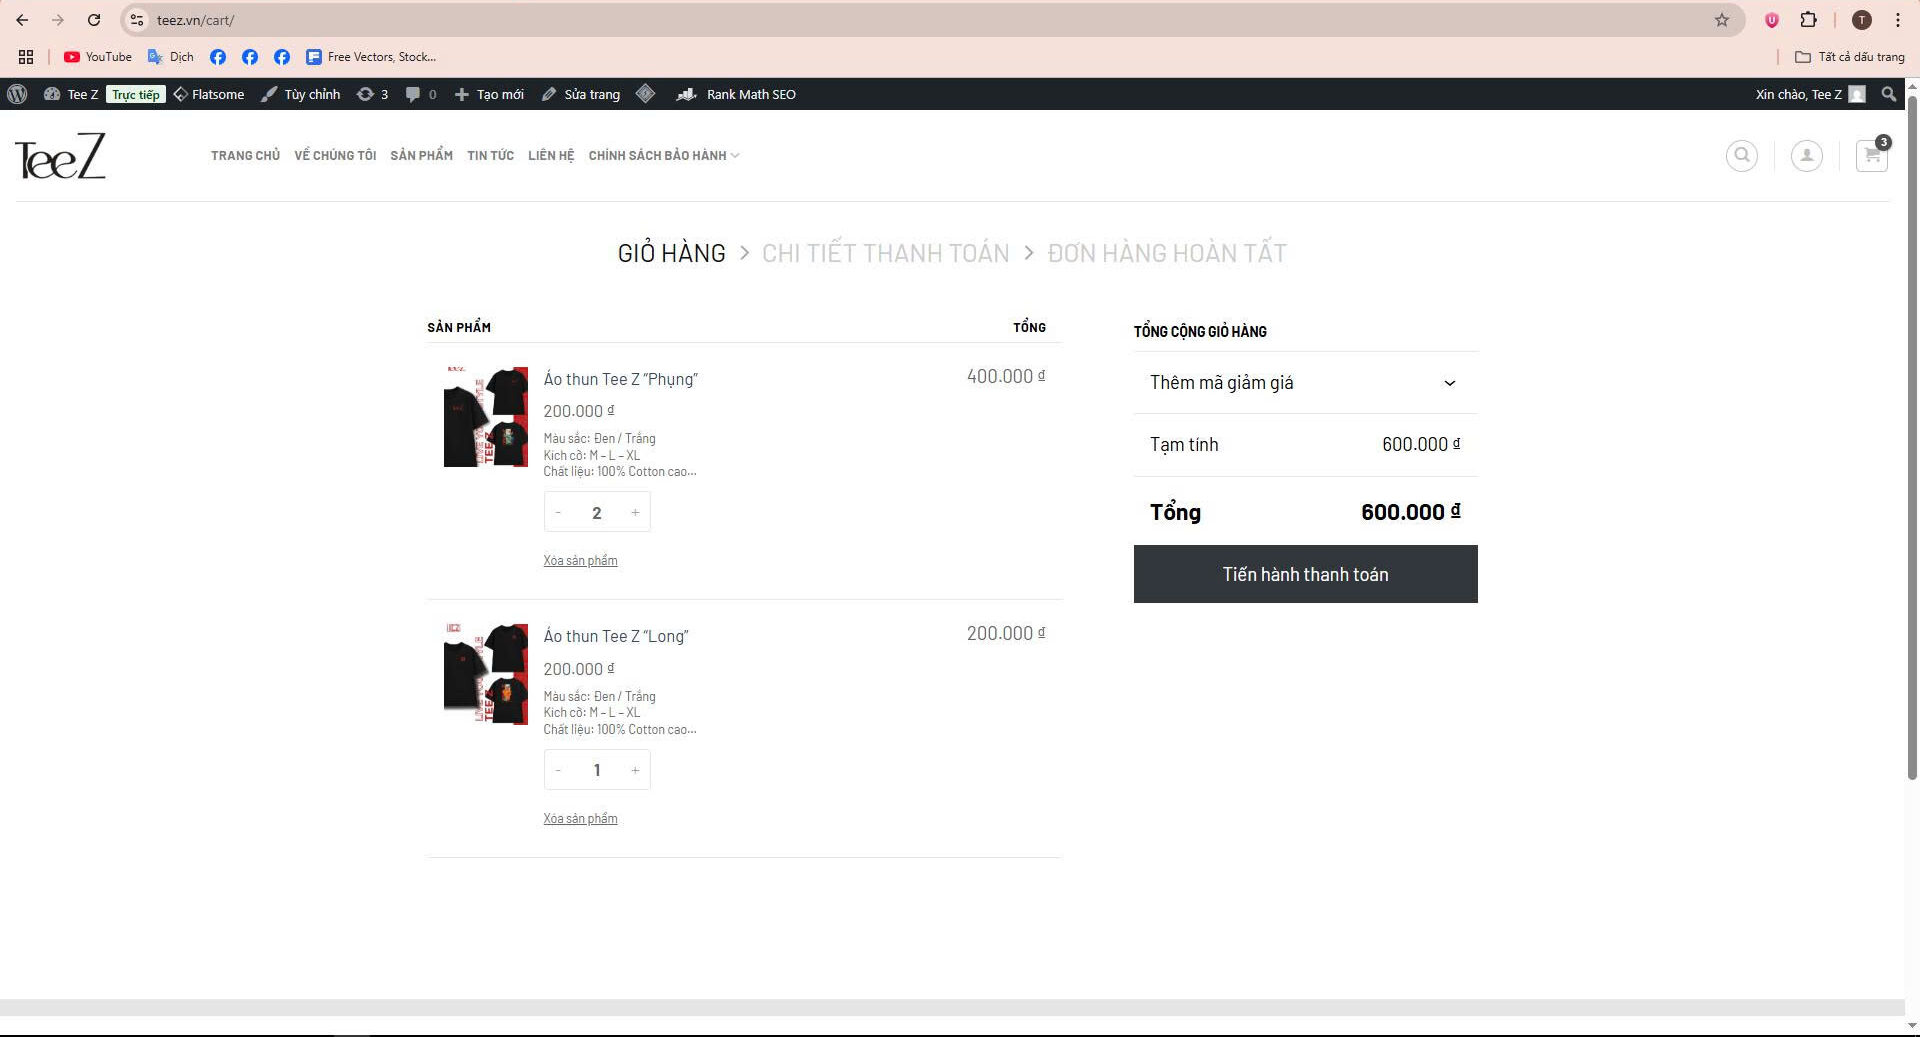This screenshot has width=1920, height=1037.
Task: Open the Chính sách bảo hành dropdown menu
Action: pos(663,156)
